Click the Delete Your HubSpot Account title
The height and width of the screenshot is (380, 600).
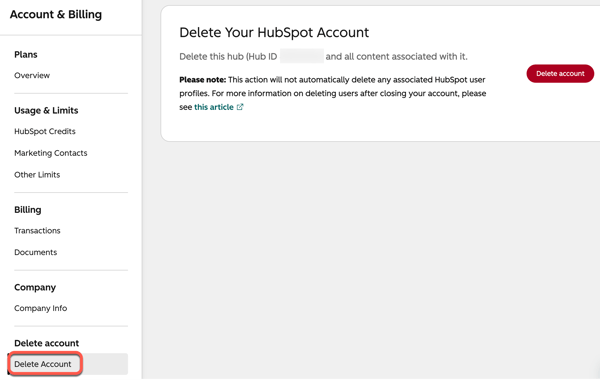coord(274,33)
